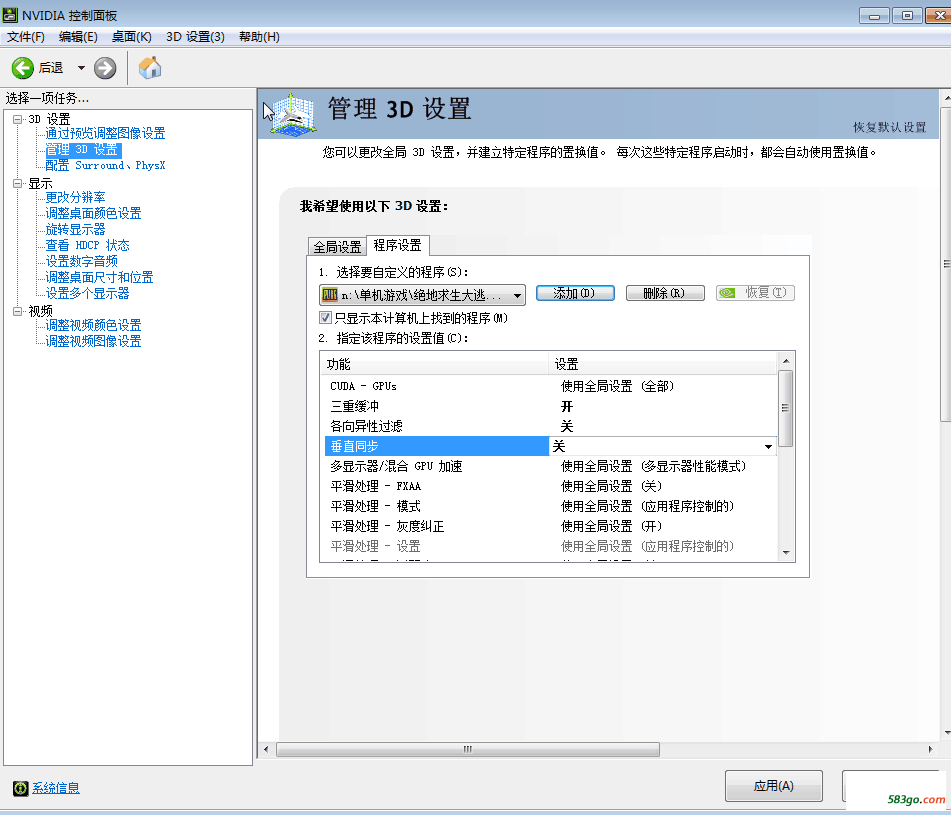Click the 3D settings header illustration
This screenshot has width=951, height=815.
coord(294,114)
